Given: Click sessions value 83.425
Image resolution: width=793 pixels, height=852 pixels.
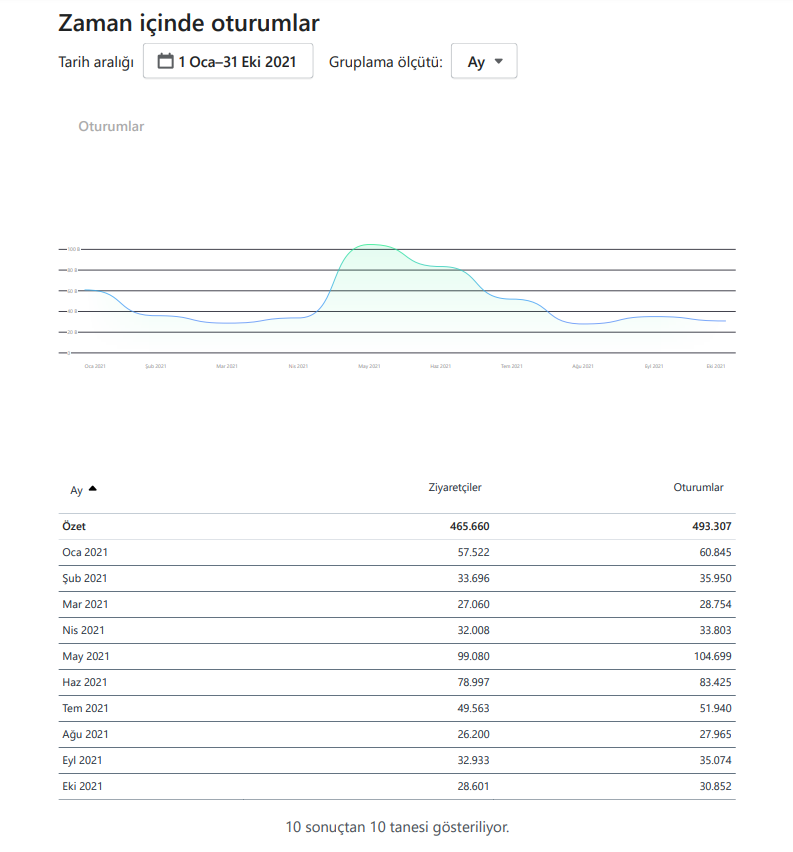Looking at the screenshot, I should coord(715,682).
